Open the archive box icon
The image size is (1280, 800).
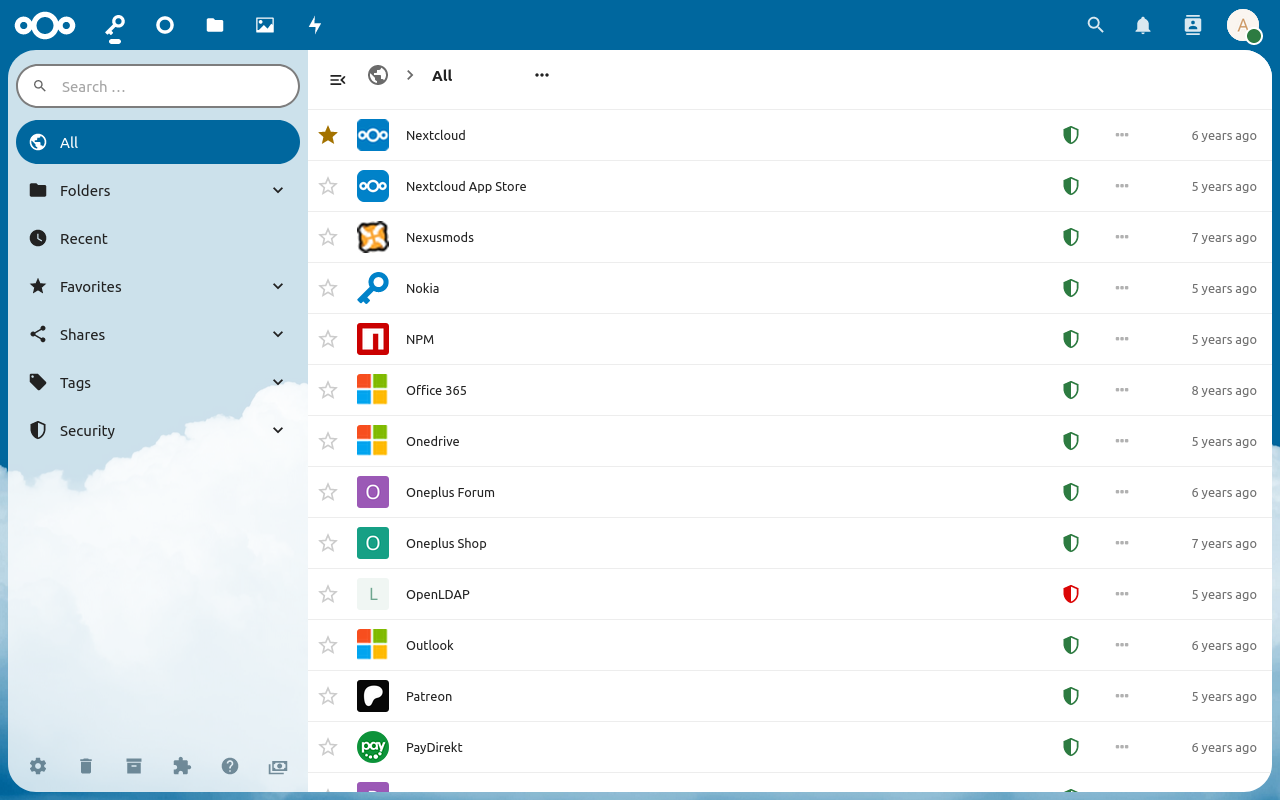tap(134, 766)
